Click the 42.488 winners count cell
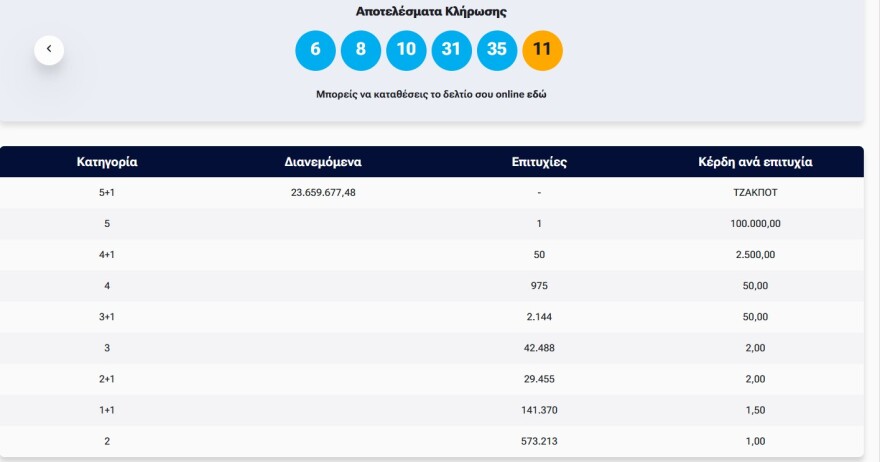Screen dimensions: 880x462 [x=539, y=348]
